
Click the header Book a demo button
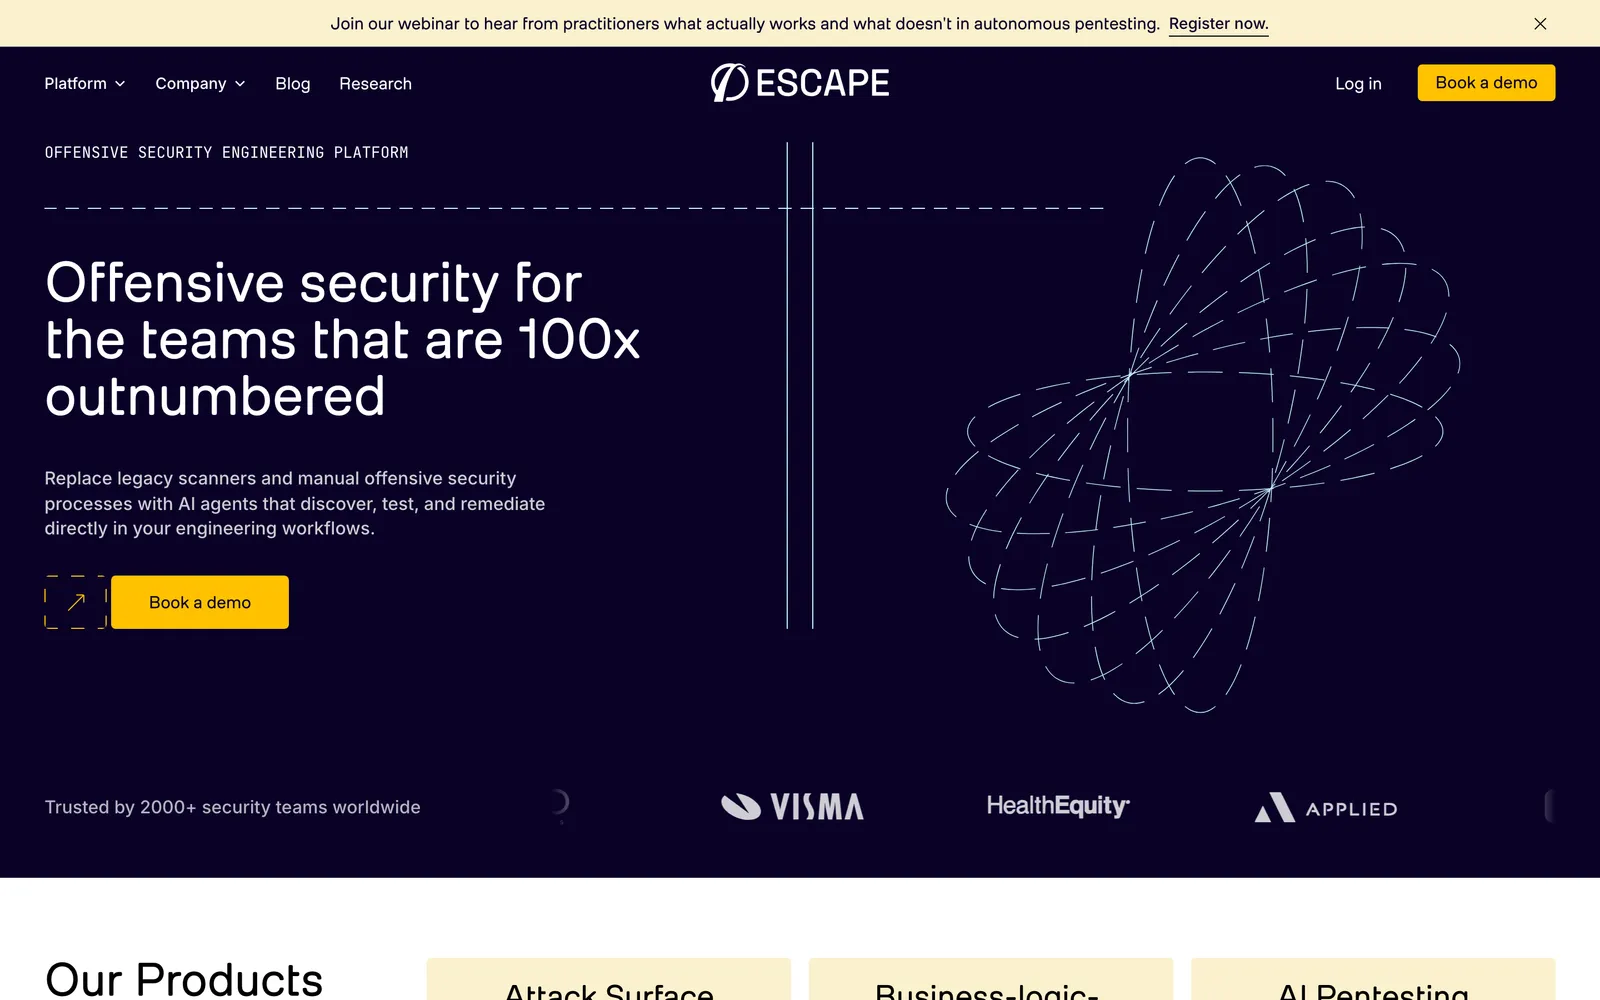point(1486,83)
